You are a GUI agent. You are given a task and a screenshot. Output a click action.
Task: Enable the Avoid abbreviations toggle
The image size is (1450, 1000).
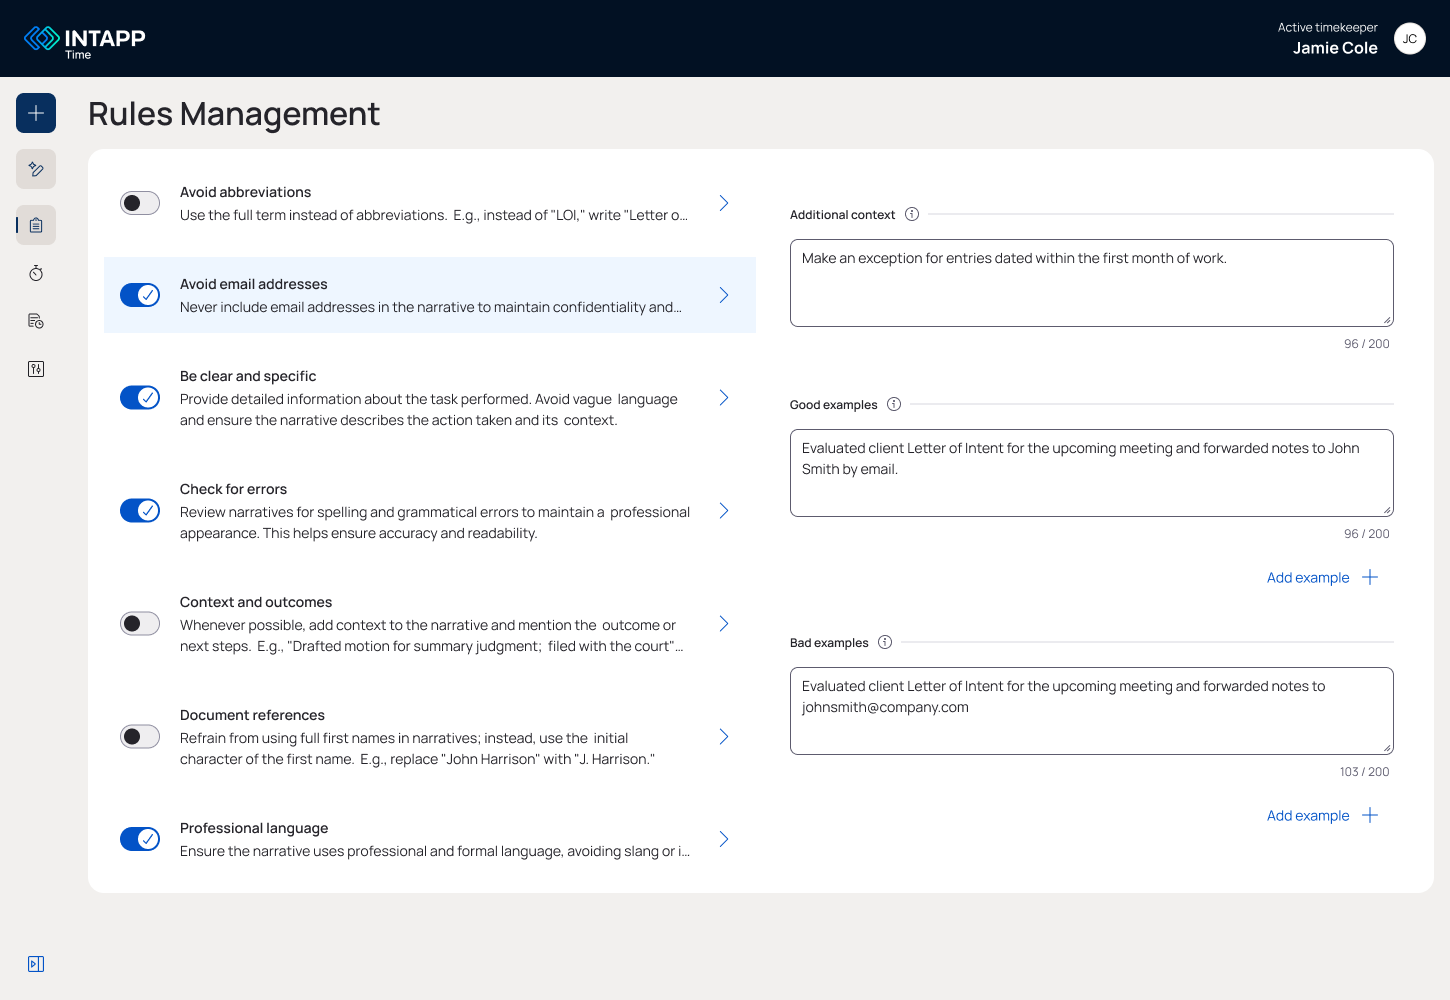pyautogui.click(x=140, y=203)
